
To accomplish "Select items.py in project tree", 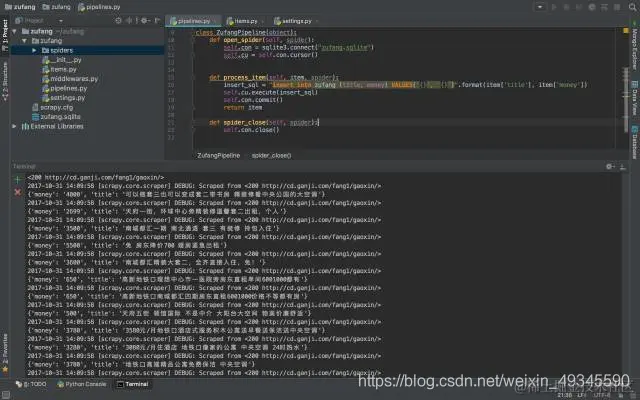I will (x=59, y=69).
